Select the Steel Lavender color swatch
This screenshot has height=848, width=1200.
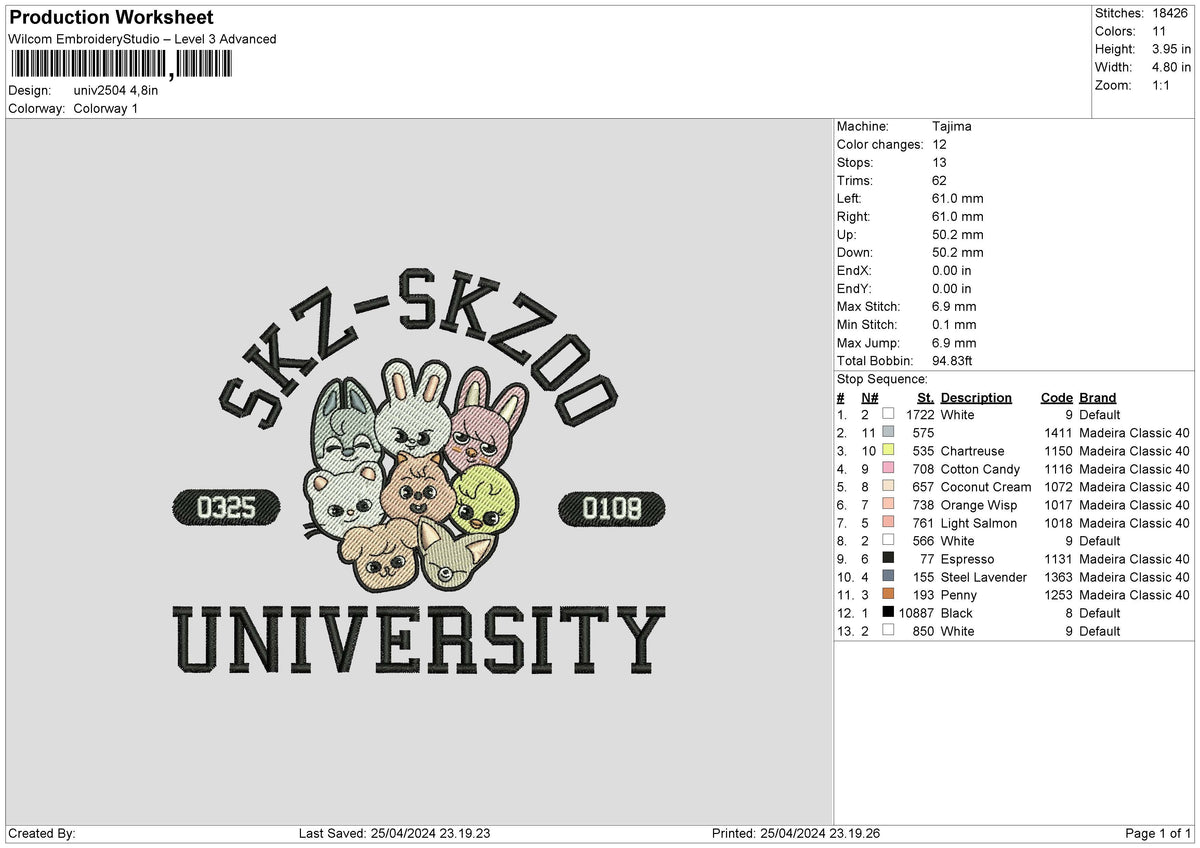pyautogui.click(x=888, y=576)
